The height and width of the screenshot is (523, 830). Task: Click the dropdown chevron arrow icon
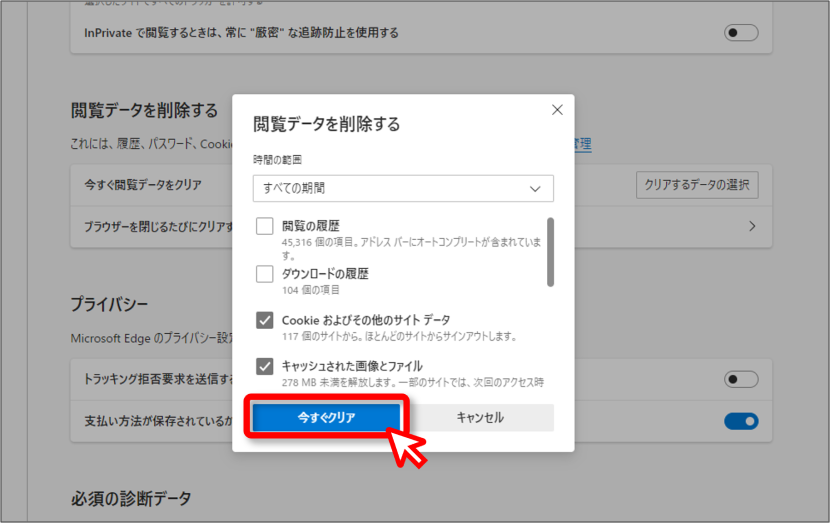point(535,189)
